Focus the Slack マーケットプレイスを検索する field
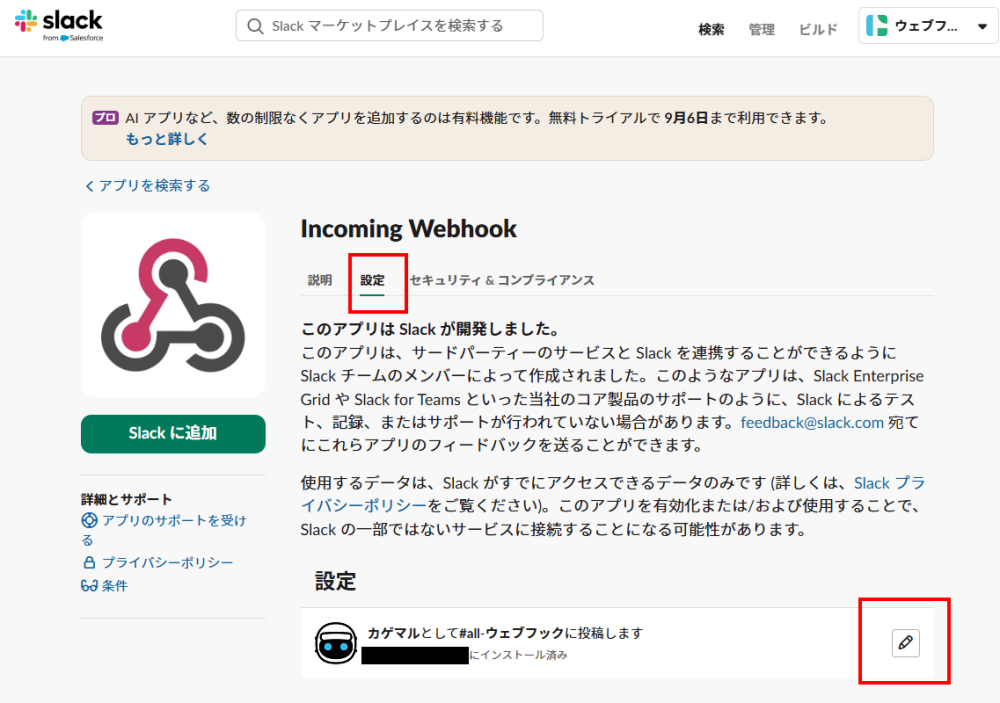 [x=389, y=26]
